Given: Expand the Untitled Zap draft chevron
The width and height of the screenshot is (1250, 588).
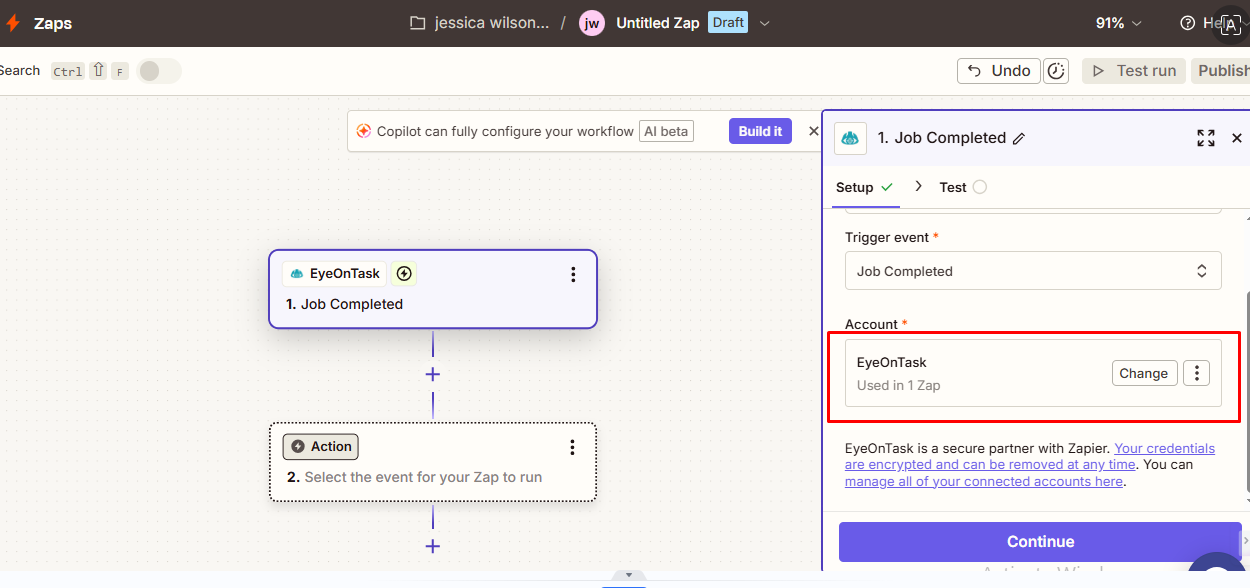Looking at the screenshot, I should [765, 23].
